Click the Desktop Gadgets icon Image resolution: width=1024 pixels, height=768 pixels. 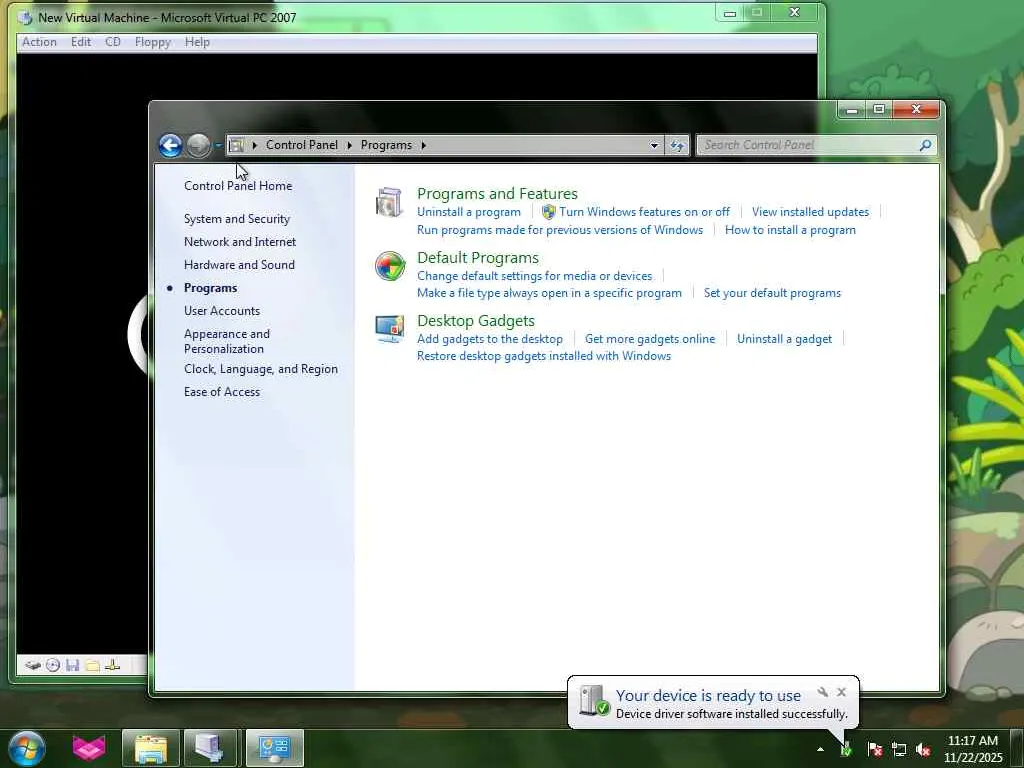[x=389, y=328]
